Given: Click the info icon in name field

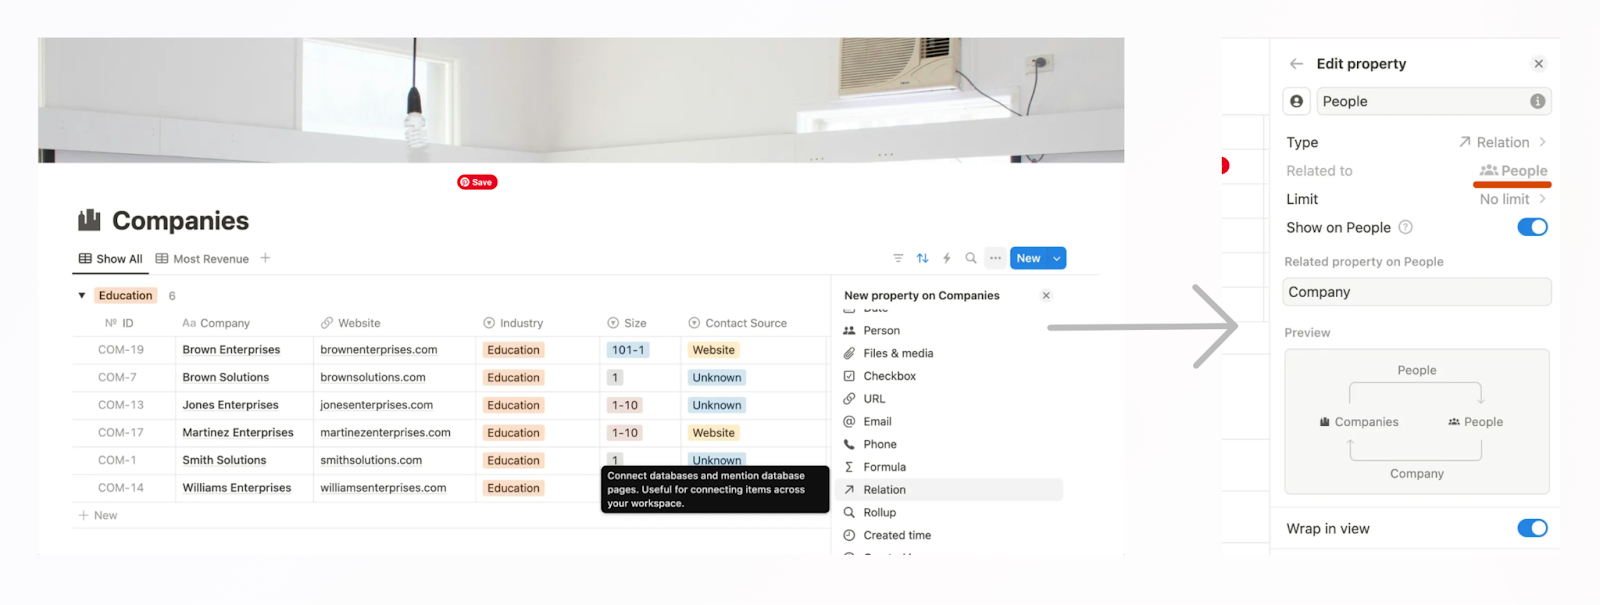Looking at the screenshot, I should click(1538, 101).
